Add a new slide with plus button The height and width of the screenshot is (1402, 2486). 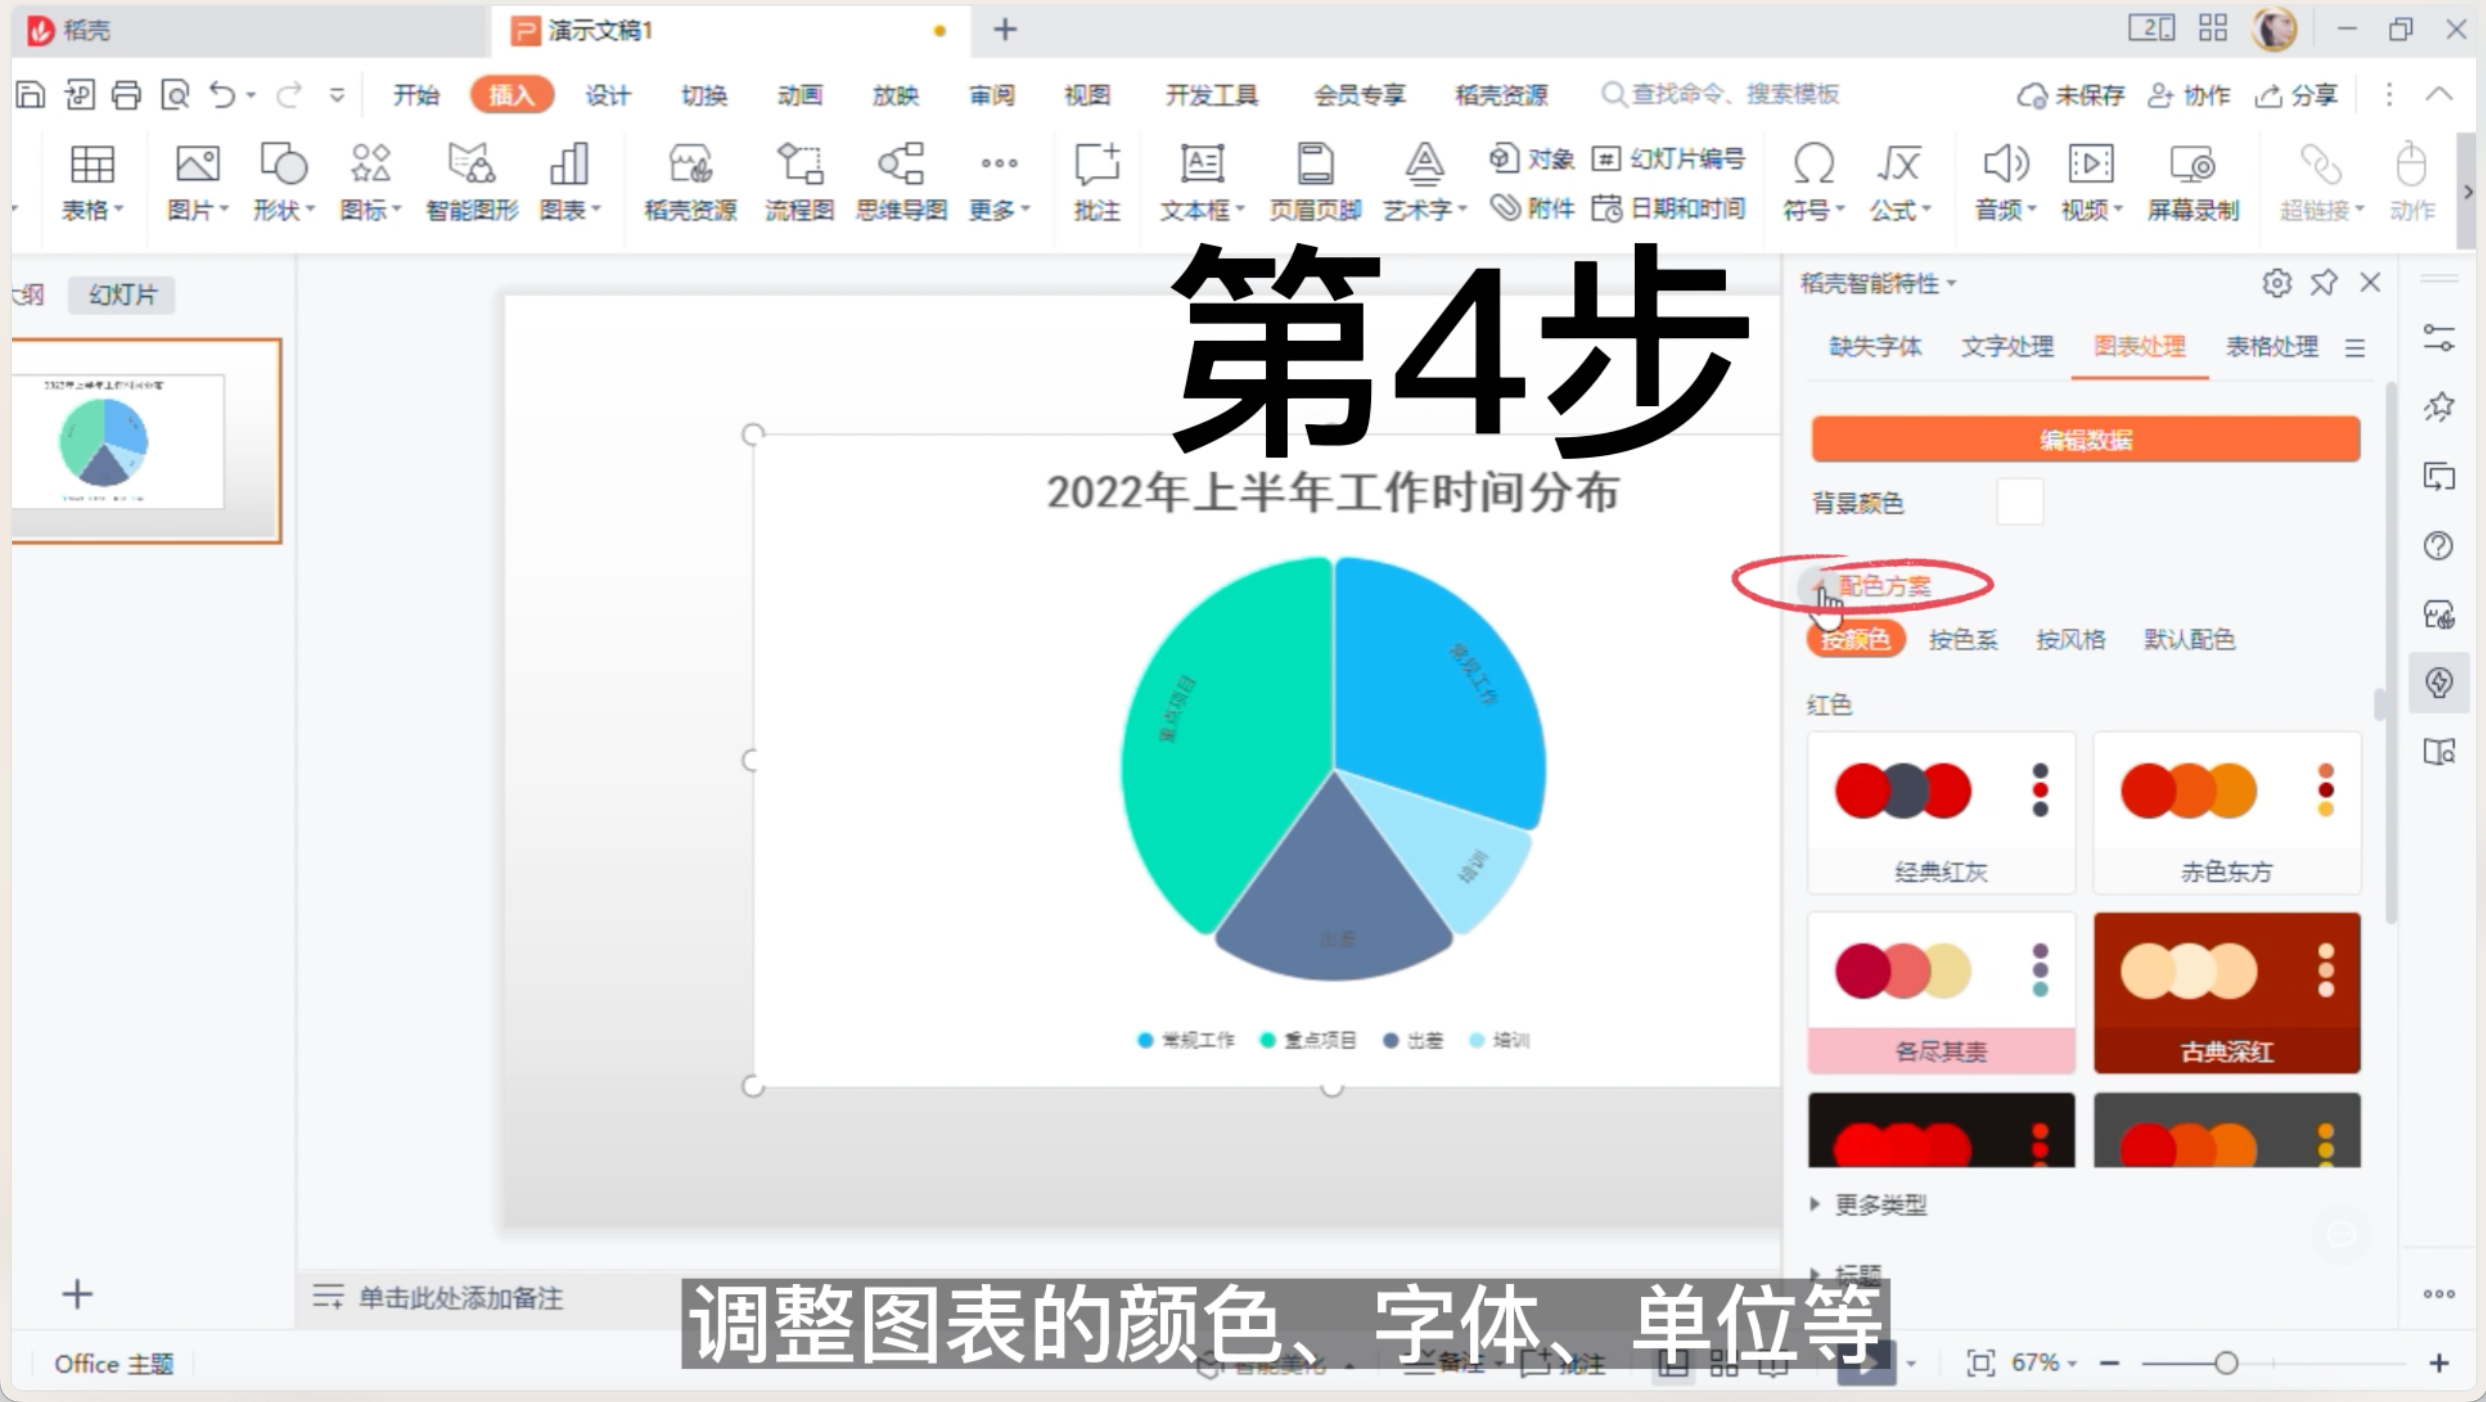[x=77, y=1294]
